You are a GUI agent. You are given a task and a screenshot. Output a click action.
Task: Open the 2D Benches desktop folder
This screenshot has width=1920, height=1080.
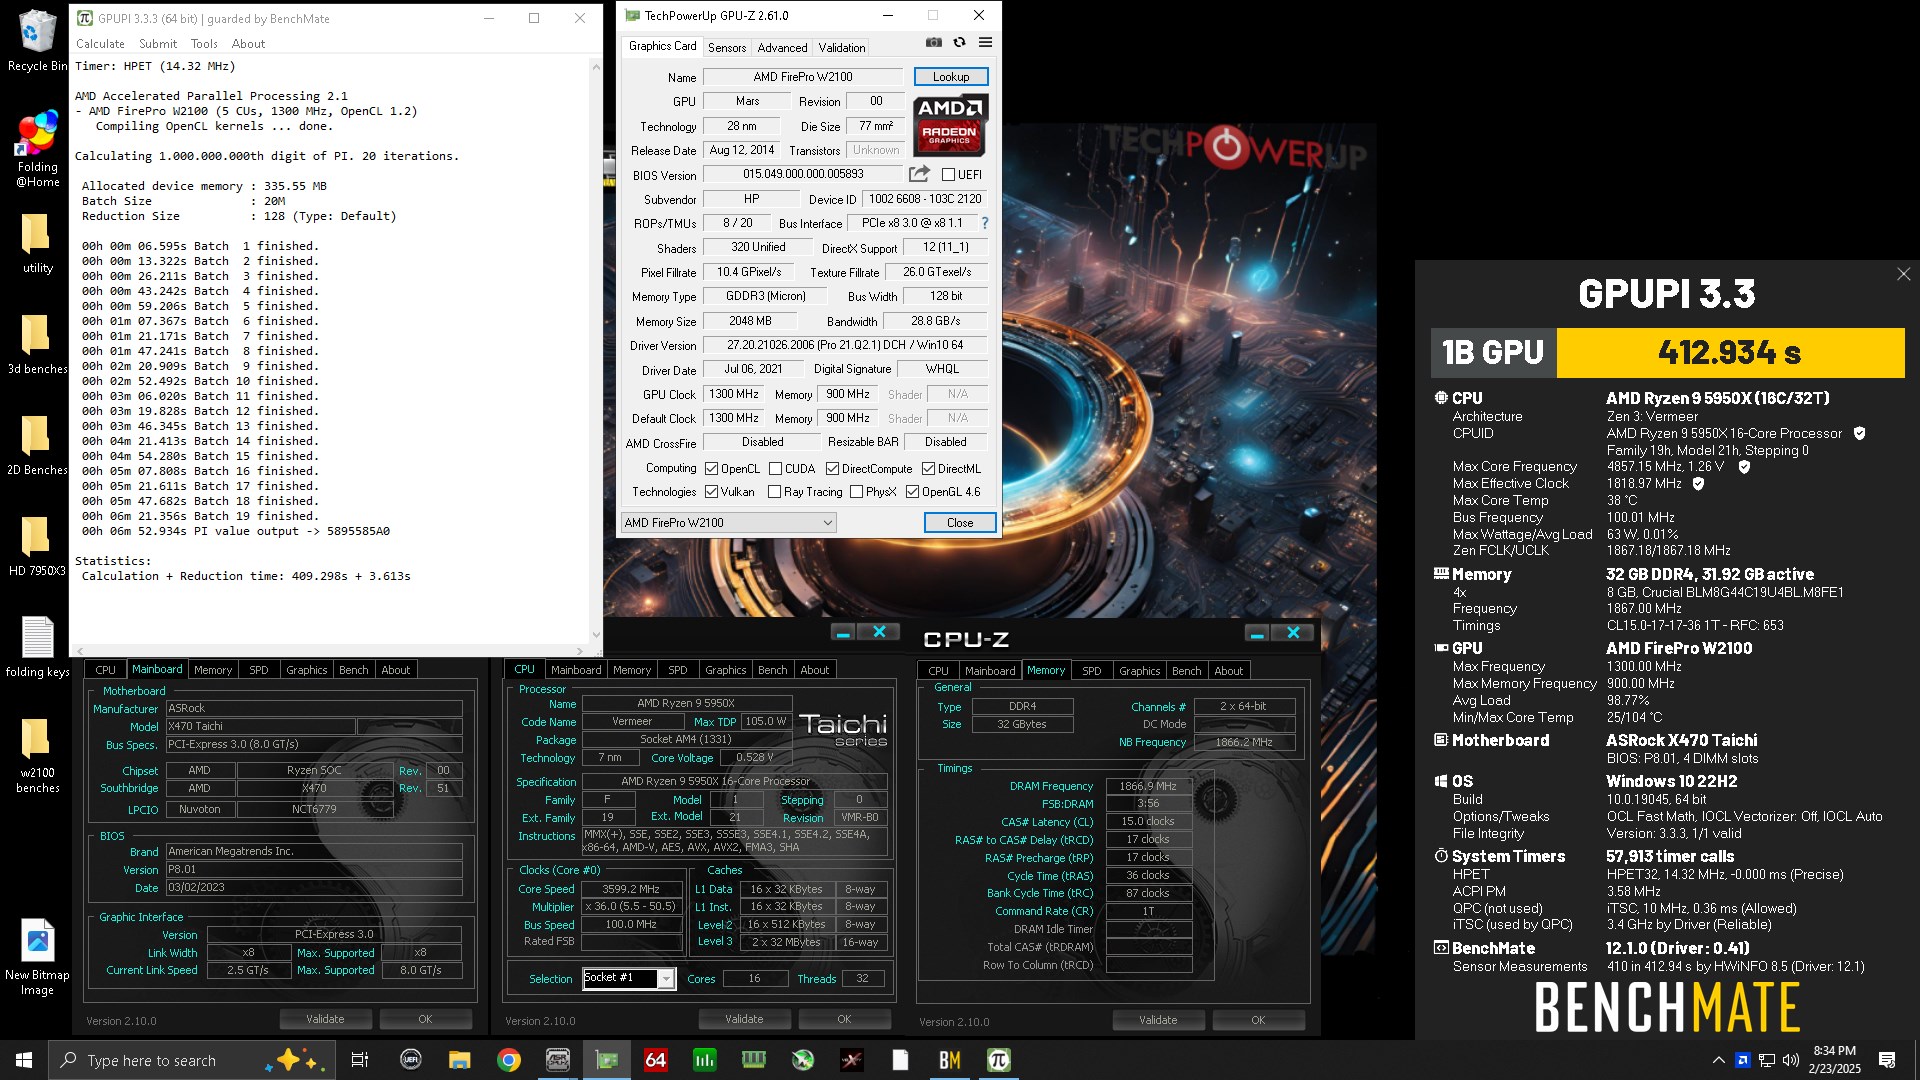click(x=37, y=446)
